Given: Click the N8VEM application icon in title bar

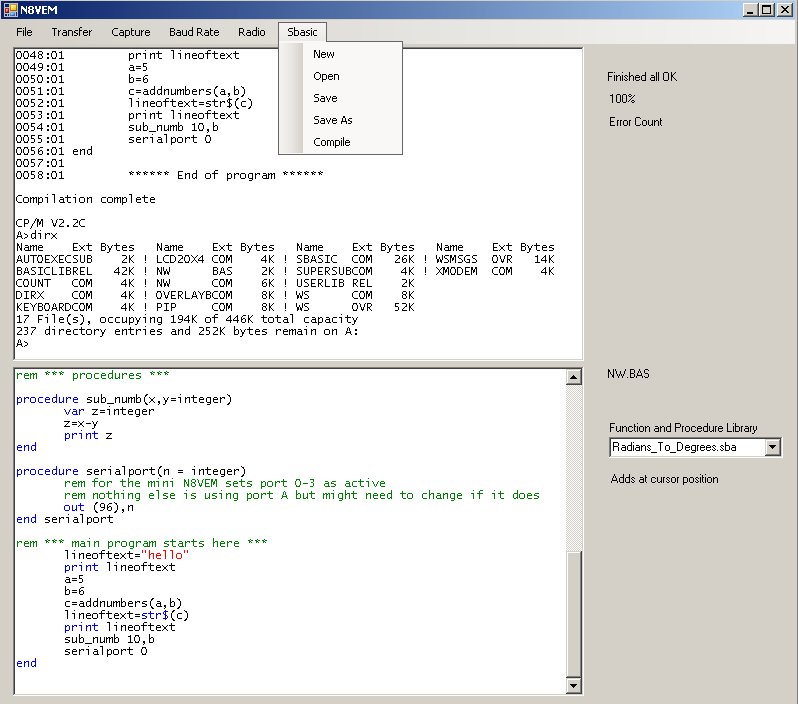Looking at the screenshot, I should [10, 10].
